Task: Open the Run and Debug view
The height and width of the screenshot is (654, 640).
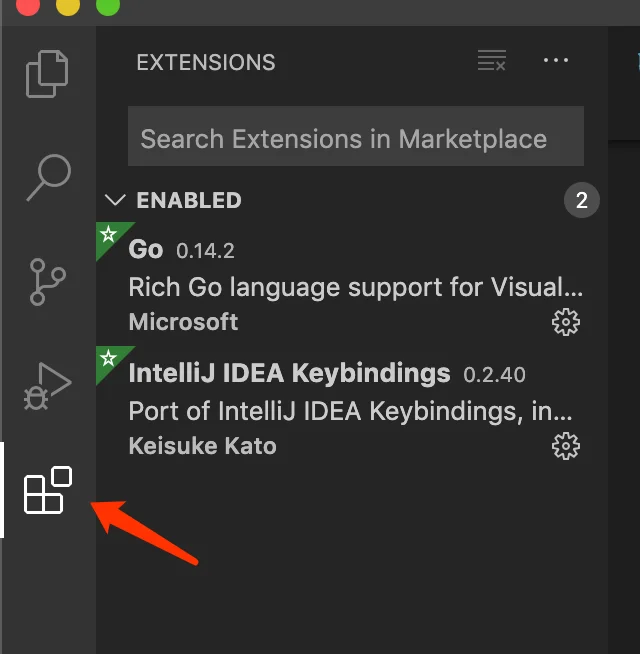Action: (48, 386)
